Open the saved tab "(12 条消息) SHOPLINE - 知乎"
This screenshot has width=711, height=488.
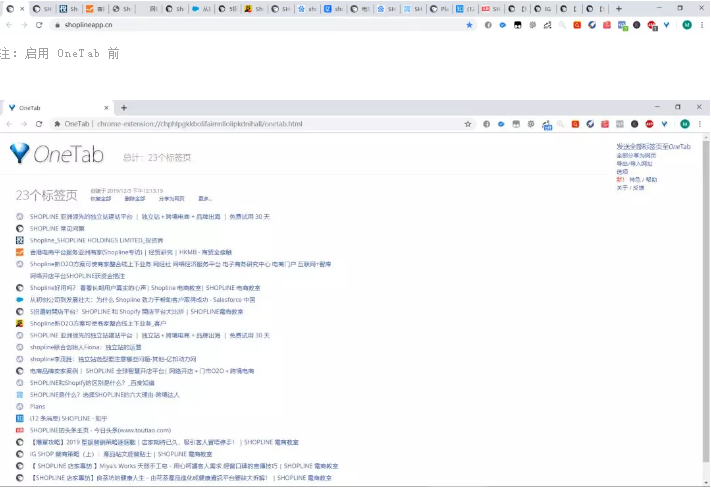[68, 419]
